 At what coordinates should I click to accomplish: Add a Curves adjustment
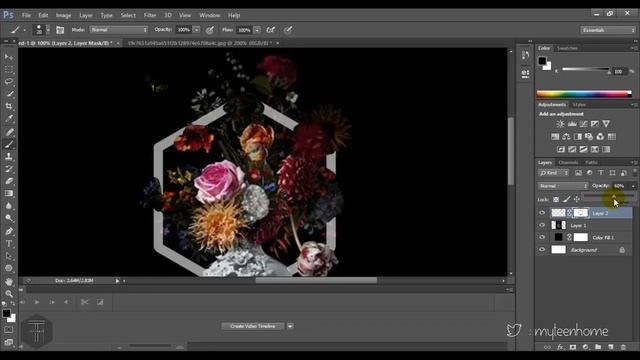[584, 124]
